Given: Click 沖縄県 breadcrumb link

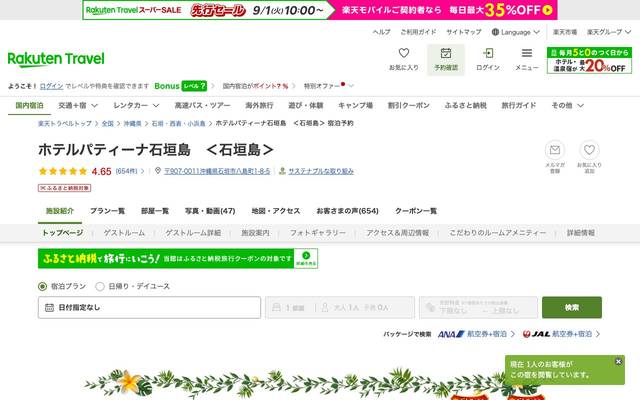Looking at the screenshot, I should [133, 123].
